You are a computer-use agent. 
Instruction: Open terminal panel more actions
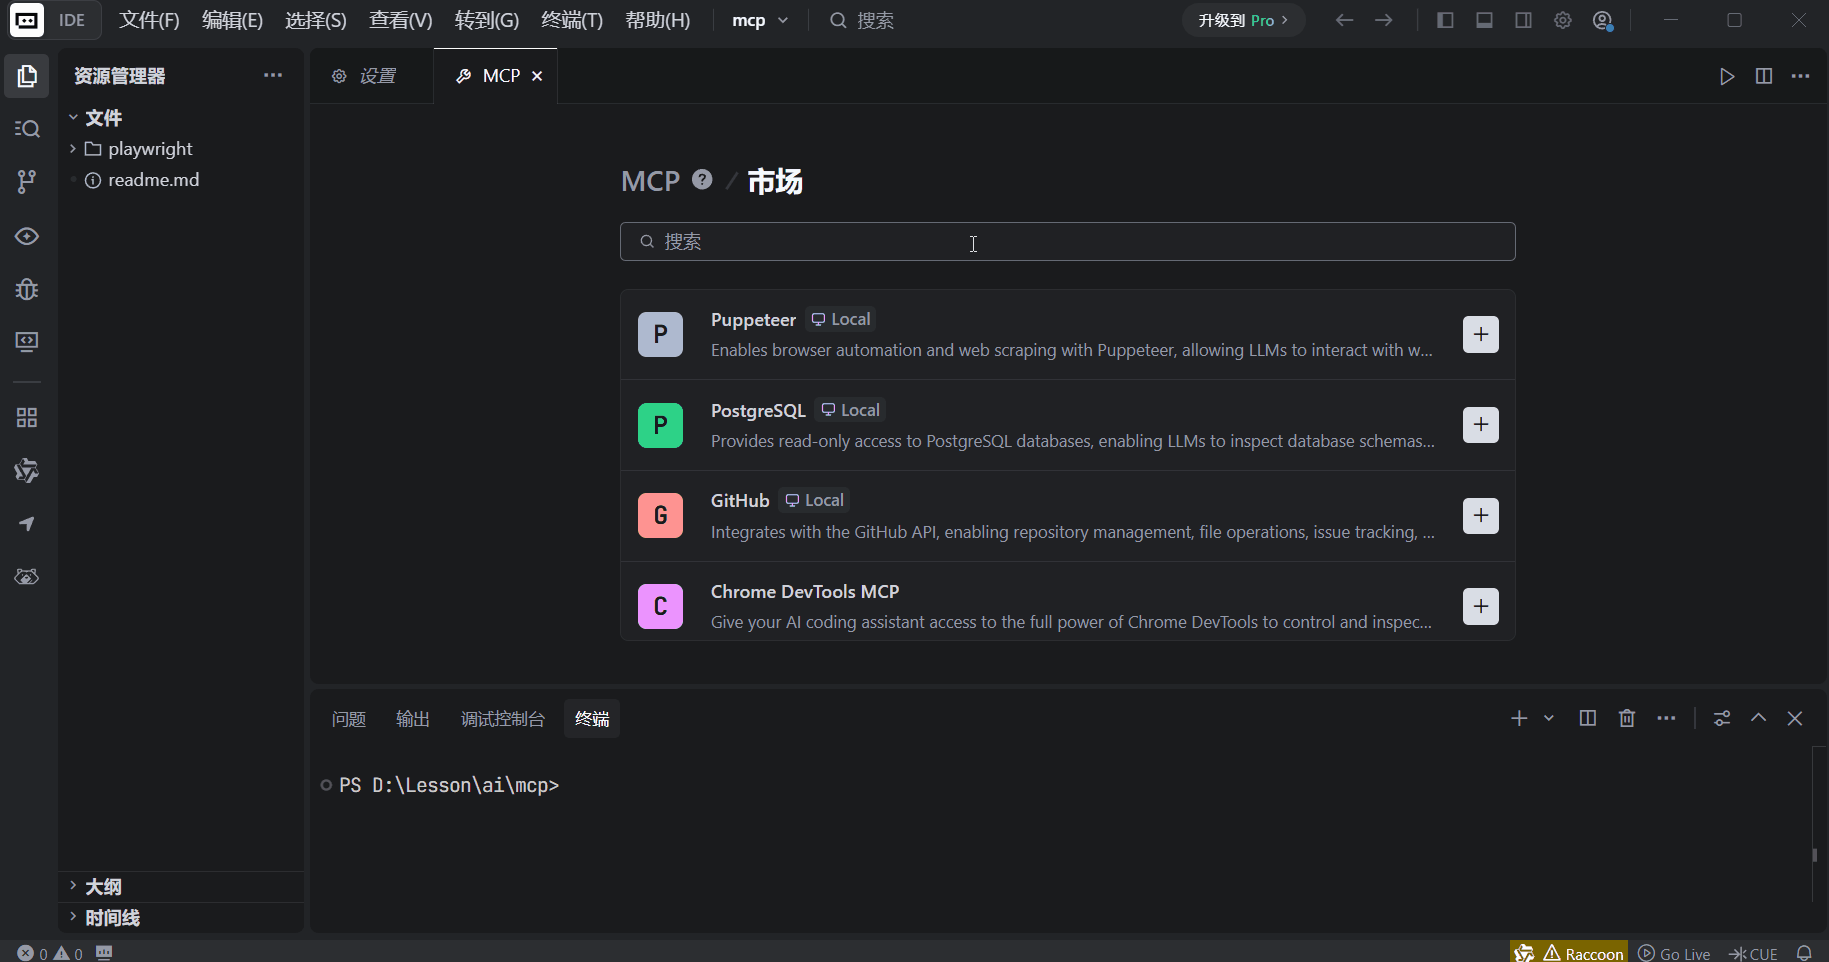click(x=1666, y=719)
